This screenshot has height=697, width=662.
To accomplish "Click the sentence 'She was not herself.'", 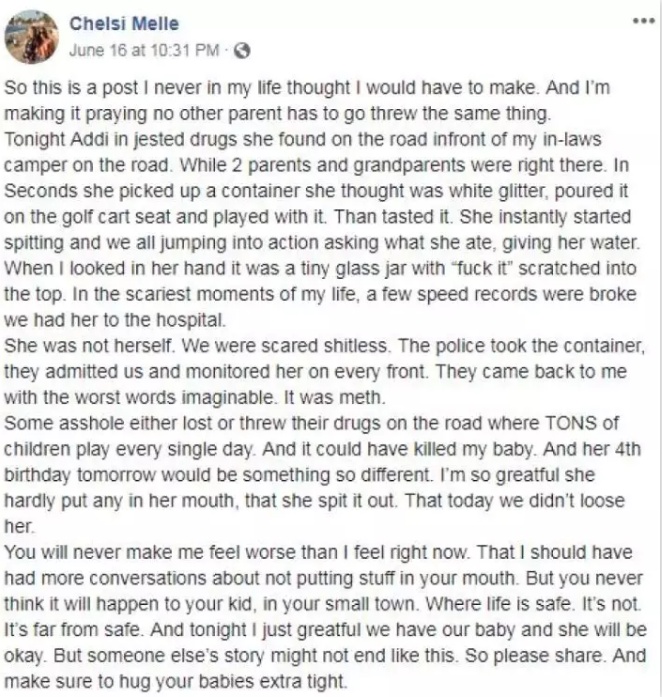I will click(x=89, y=346).
